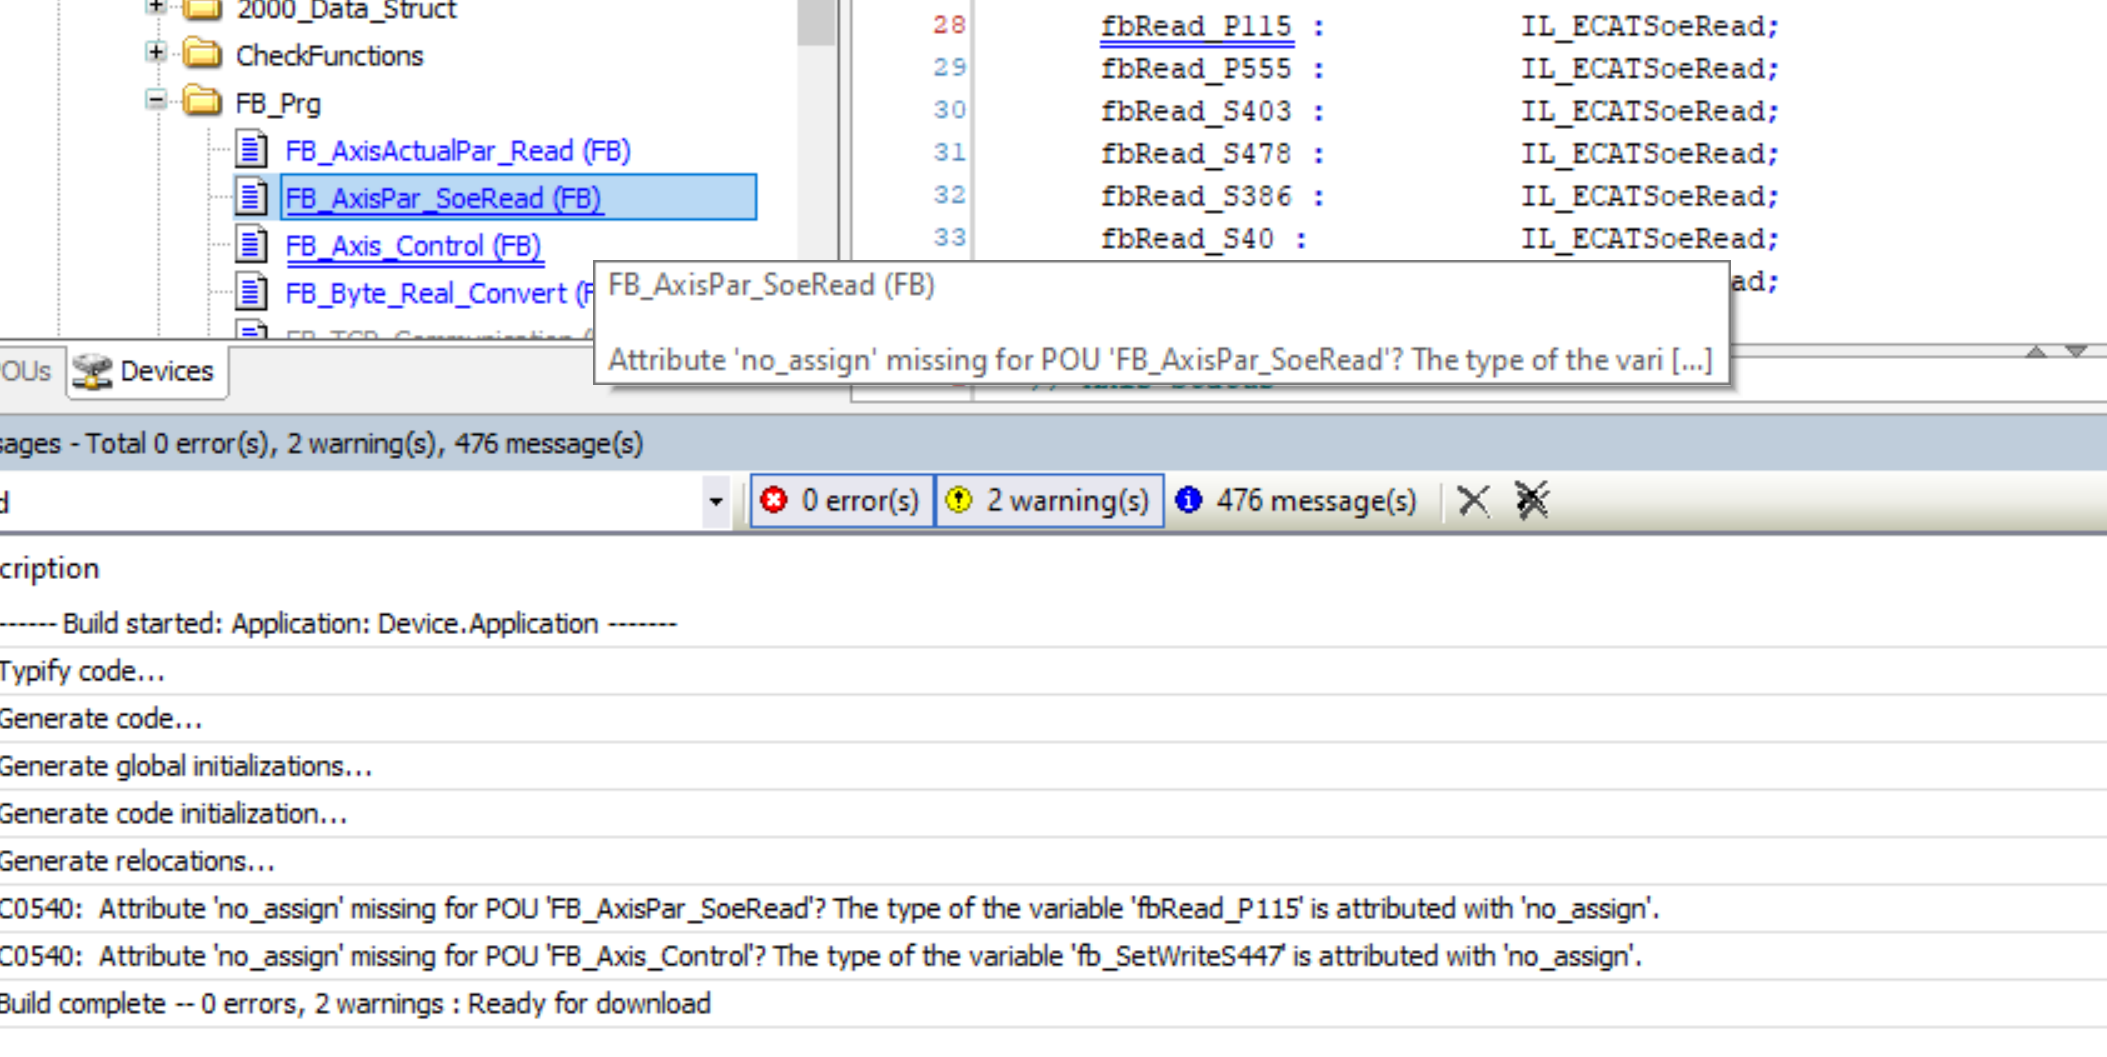This screenshot has width=2107, height=1057.
Task: Click the FB_Byte_Real_Convert document icon
Action: coord(251,293)
